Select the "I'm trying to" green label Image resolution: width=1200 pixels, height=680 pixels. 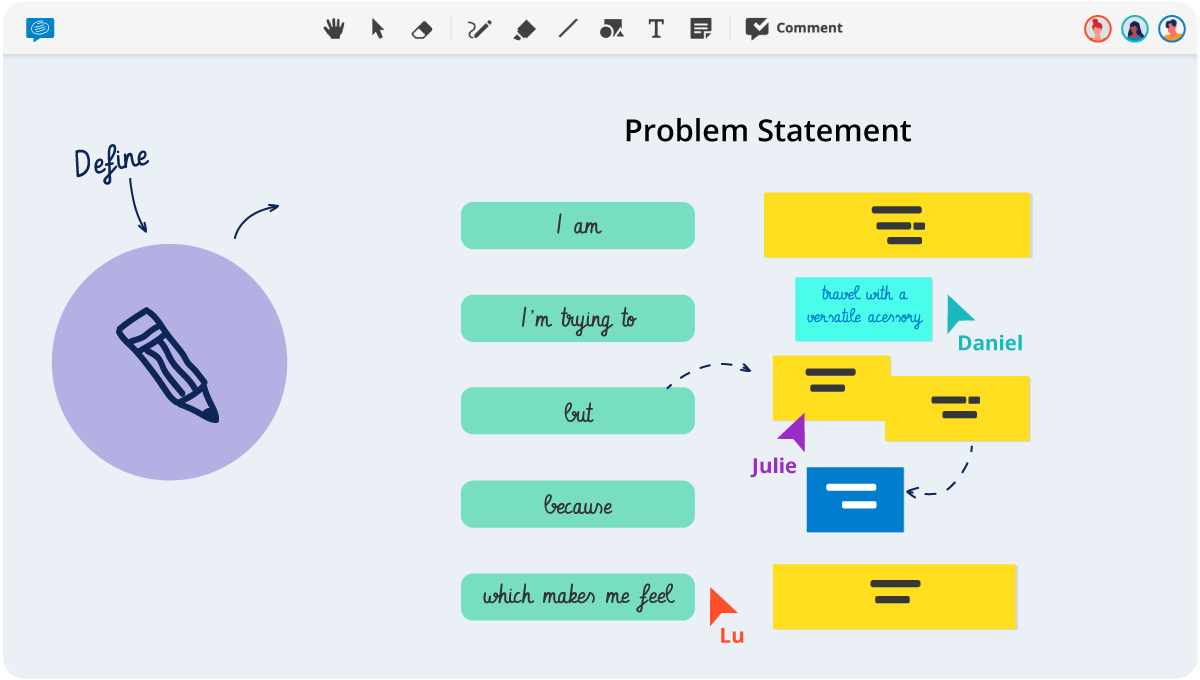pos(578,318)
